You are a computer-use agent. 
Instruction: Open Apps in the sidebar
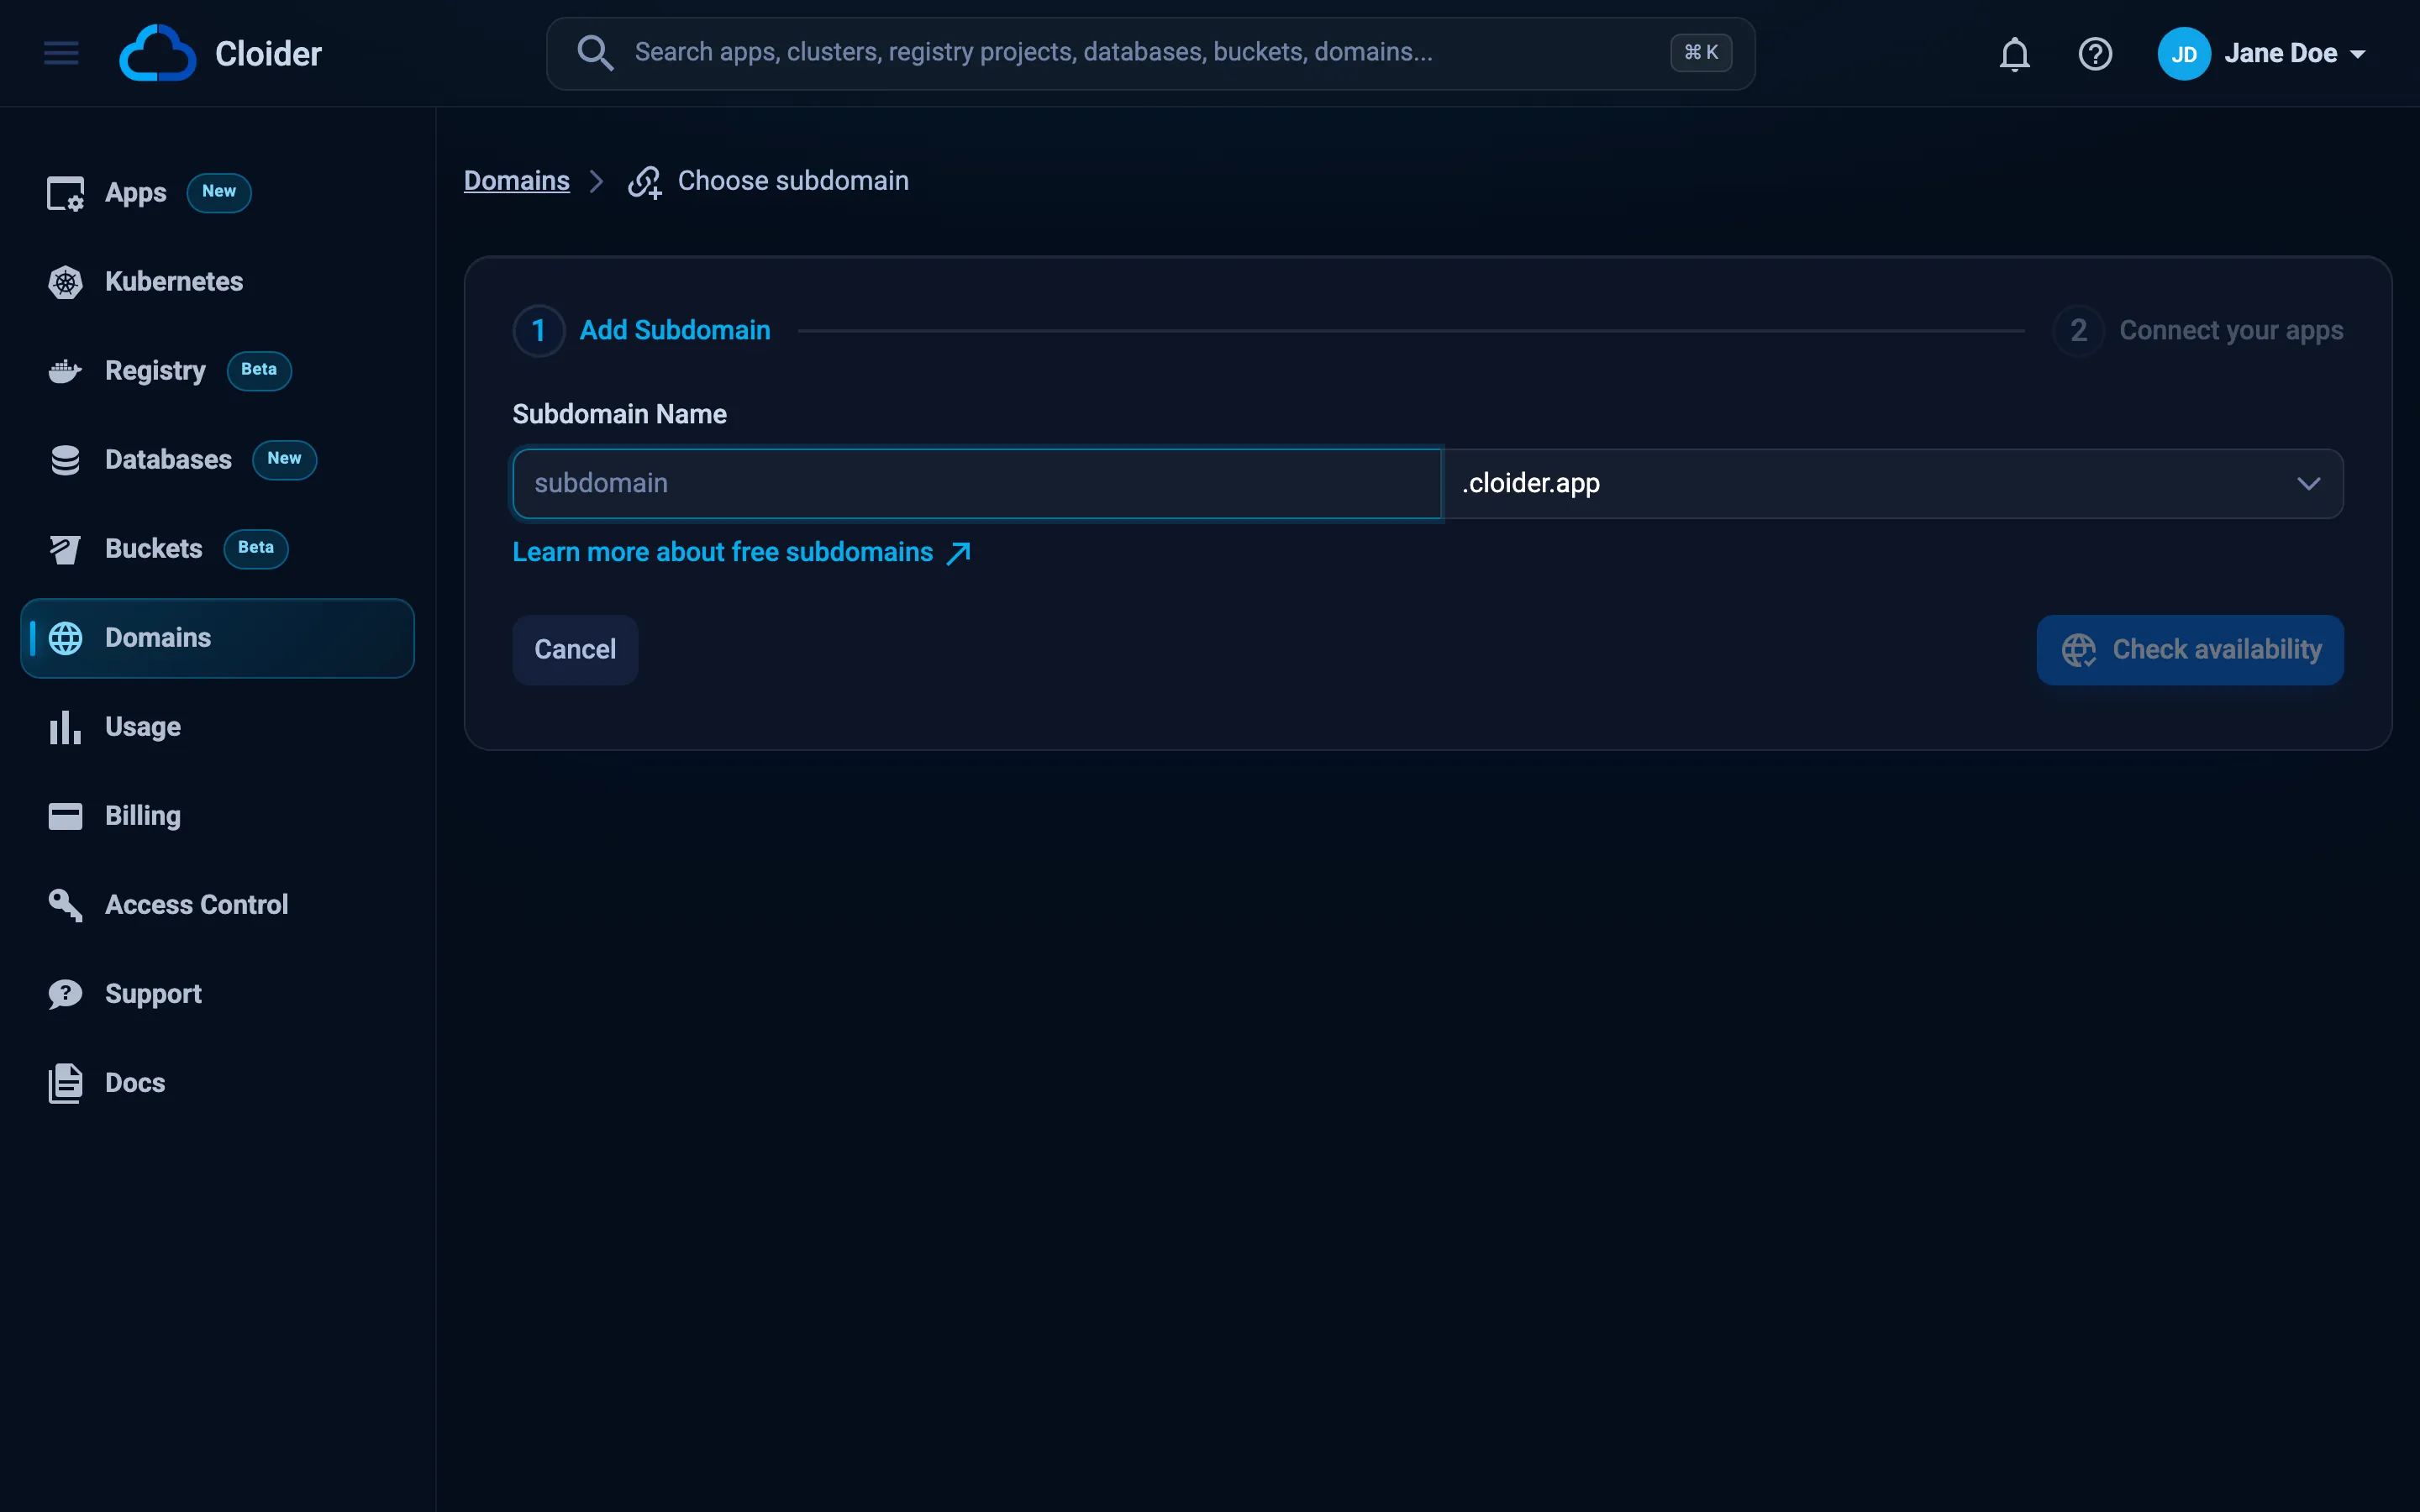coord(218,193)
